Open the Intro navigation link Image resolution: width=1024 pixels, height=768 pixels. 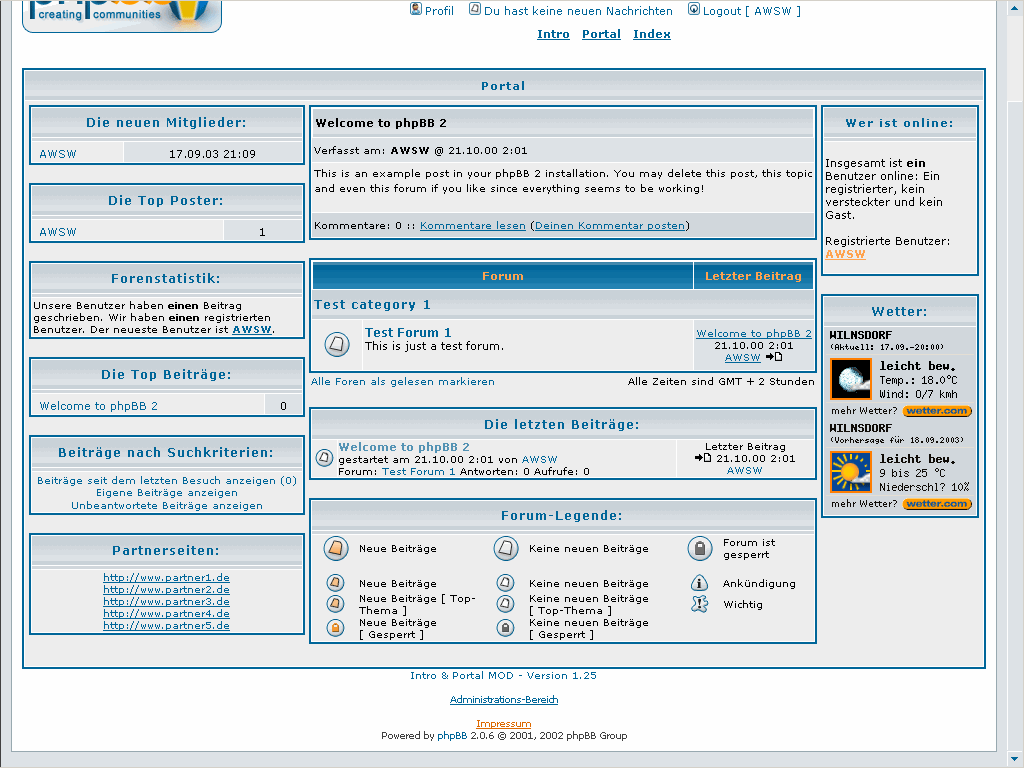pyautogui.click(x=553, y=34)
